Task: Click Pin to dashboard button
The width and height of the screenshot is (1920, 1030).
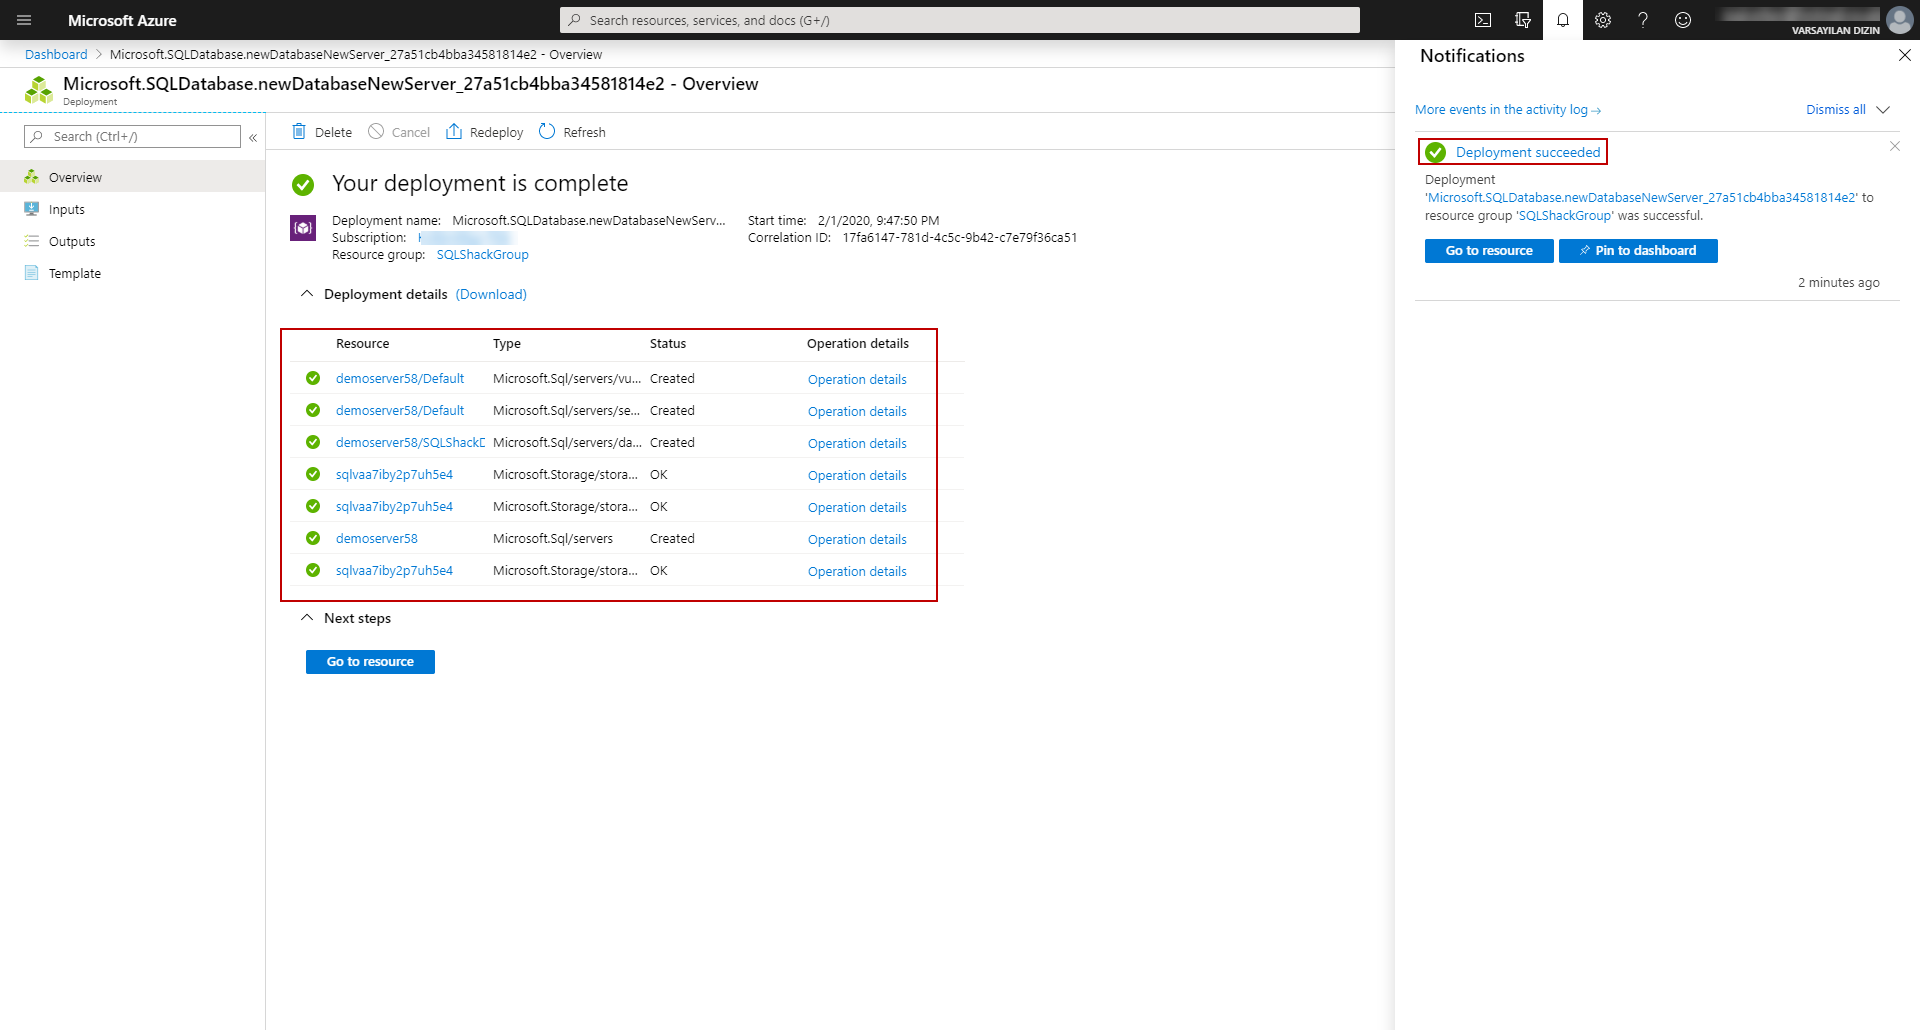Action: click(x=1638, y=251)
